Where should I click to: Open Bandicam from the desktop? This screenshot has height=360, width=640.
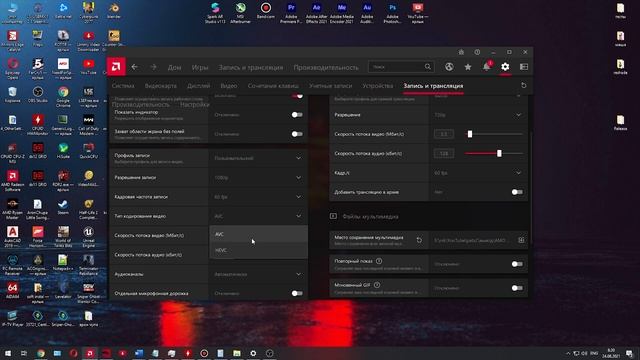[x=266, y=11]
